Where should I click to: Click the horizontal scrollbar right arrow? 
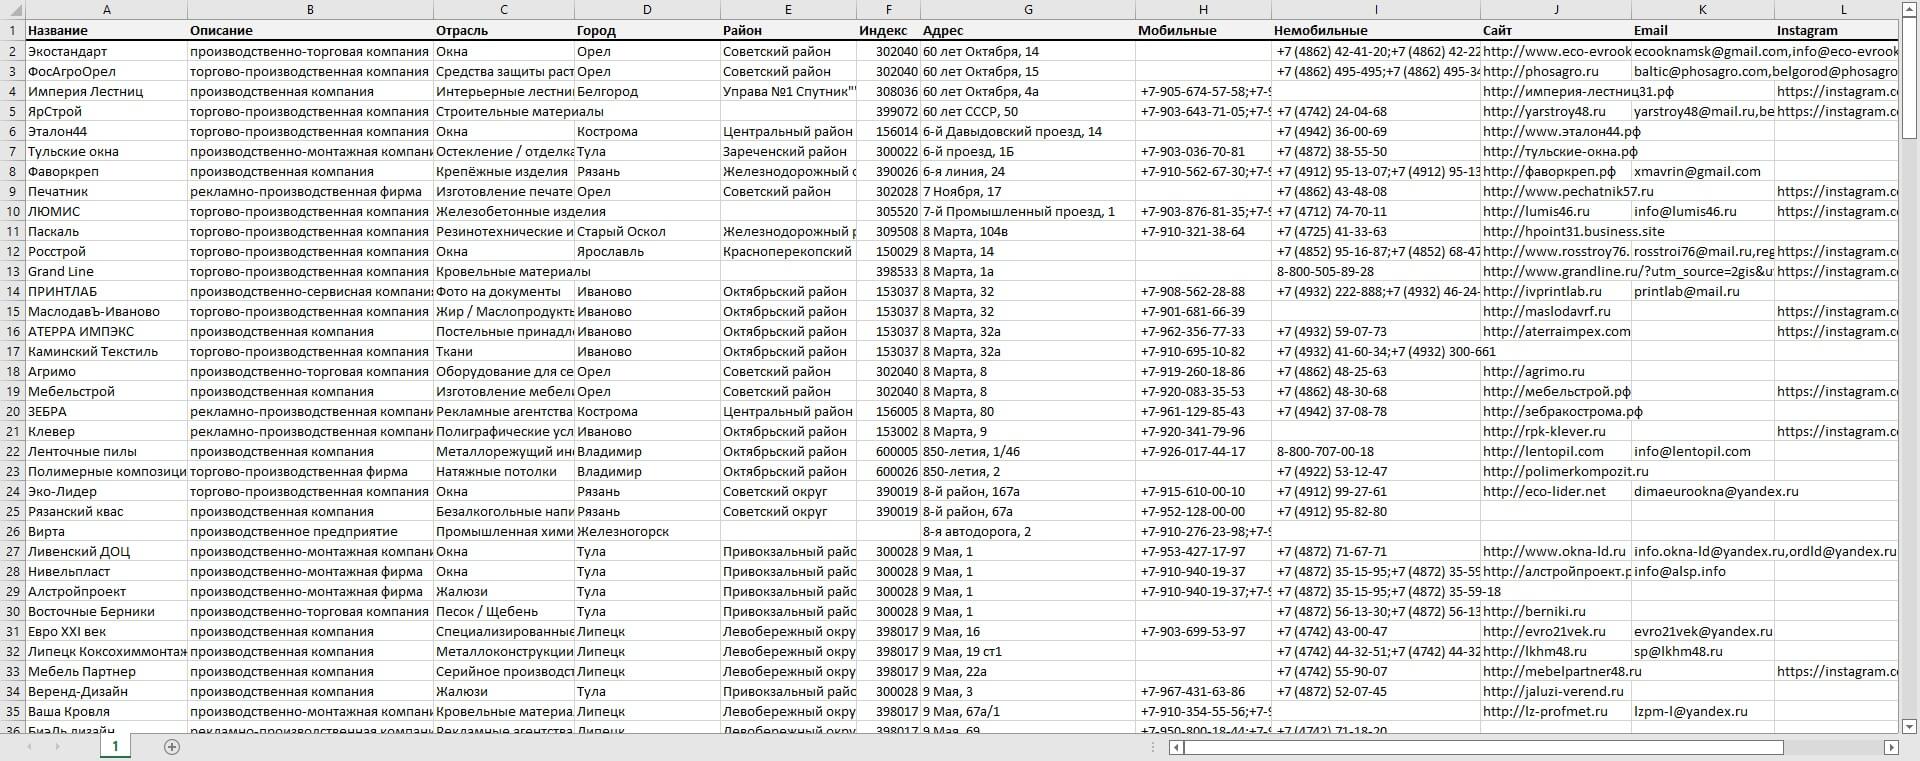click(x=1891, y=748)
